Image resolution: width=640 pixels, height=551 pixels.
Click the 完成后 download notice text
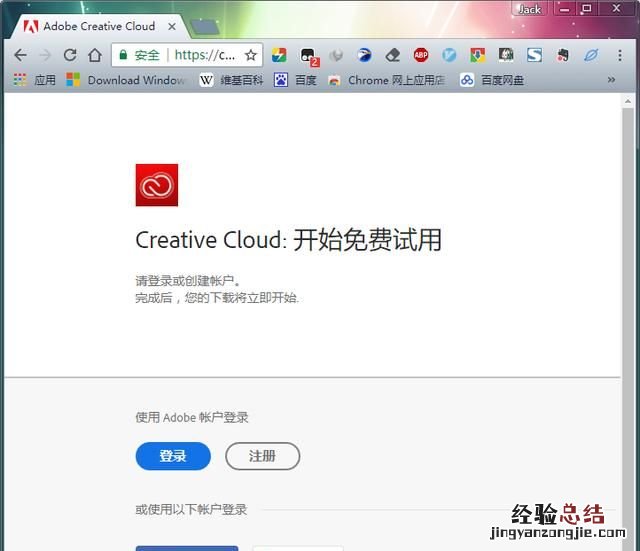pyautogui.click(x=217, y=298)
